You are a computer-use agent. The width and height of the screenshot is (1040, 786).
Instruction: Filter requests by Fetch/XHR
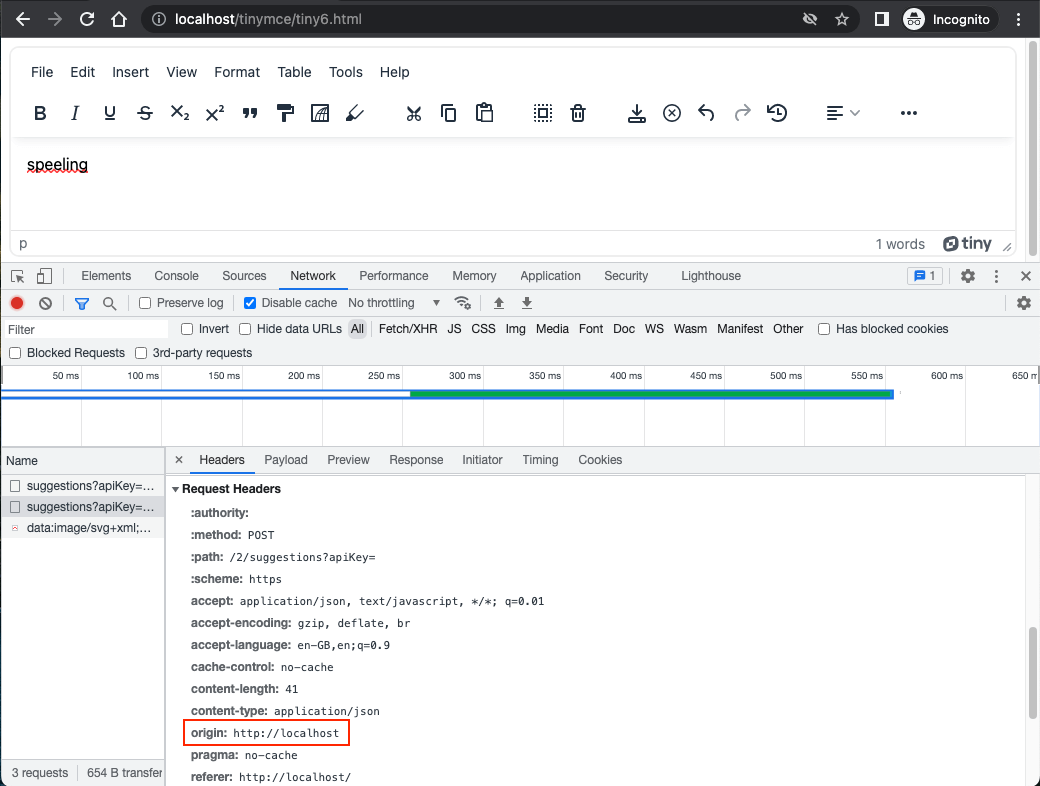coord(408,328)
